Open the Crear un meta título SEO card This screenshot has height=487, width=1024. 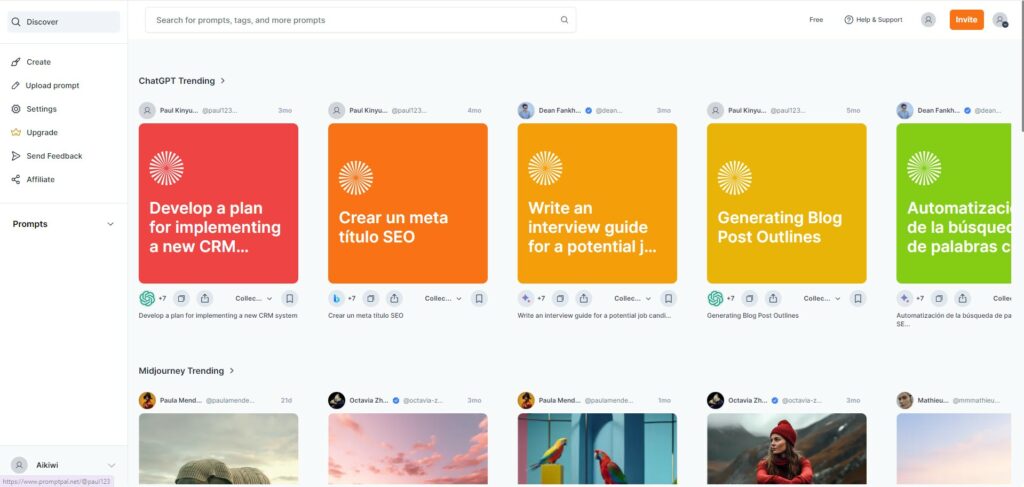click(x=408, y=203)
